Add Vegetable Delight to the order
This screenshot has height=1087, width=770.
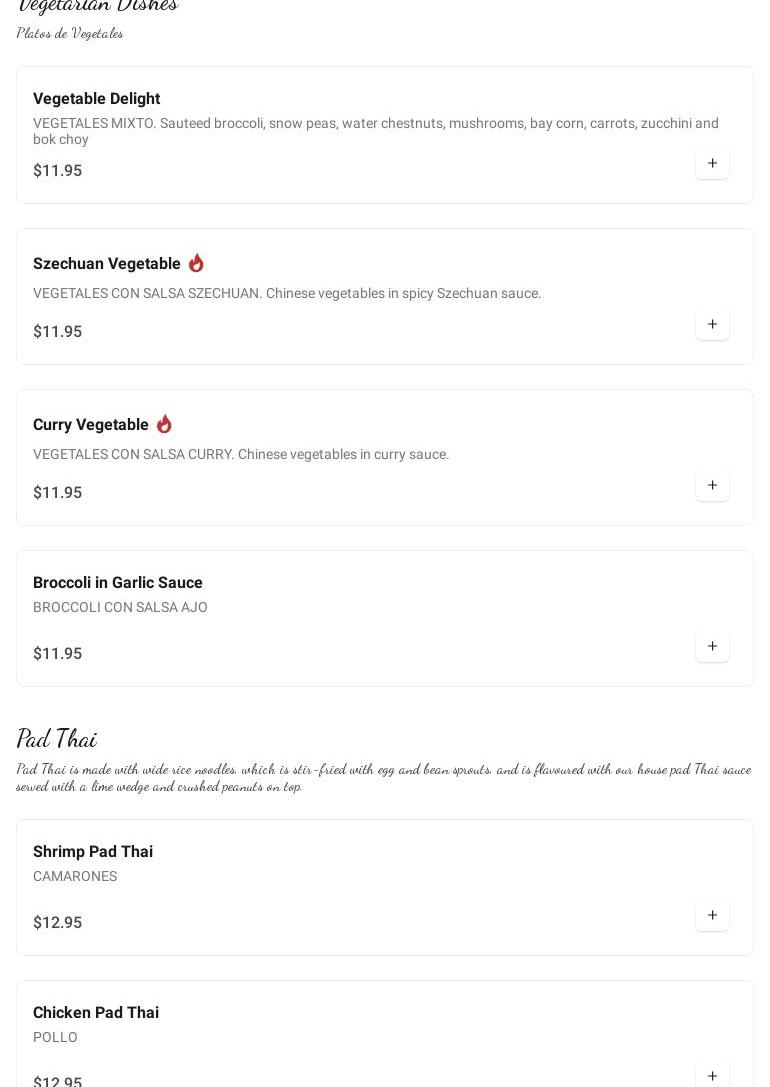712,163
